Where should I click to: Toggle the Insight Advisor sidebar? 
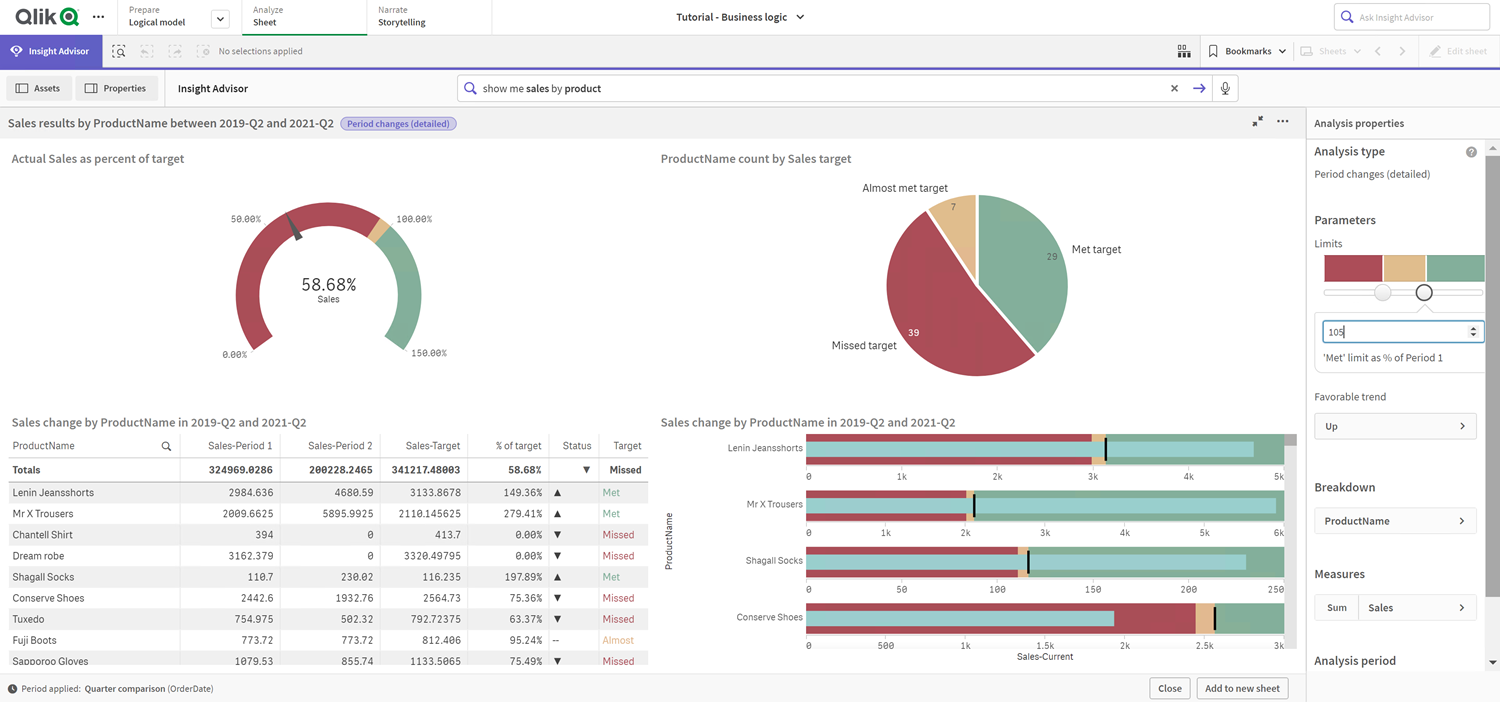[51, 51]
